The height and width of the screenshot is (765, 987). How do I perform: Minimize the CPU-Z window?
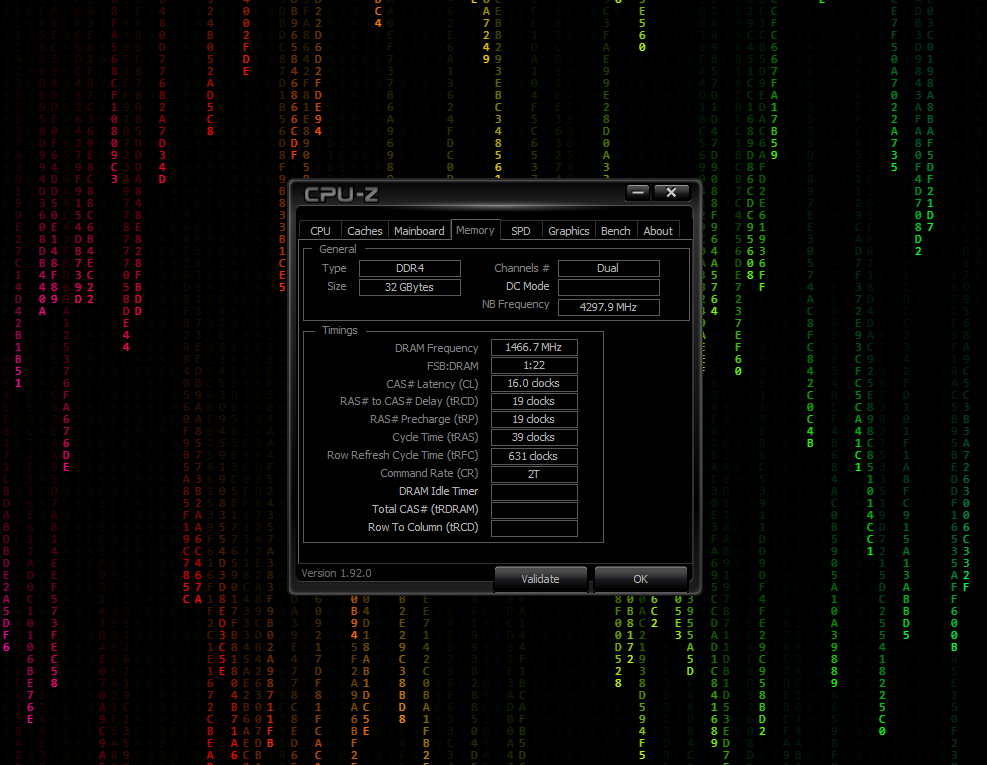coord(638,192)
